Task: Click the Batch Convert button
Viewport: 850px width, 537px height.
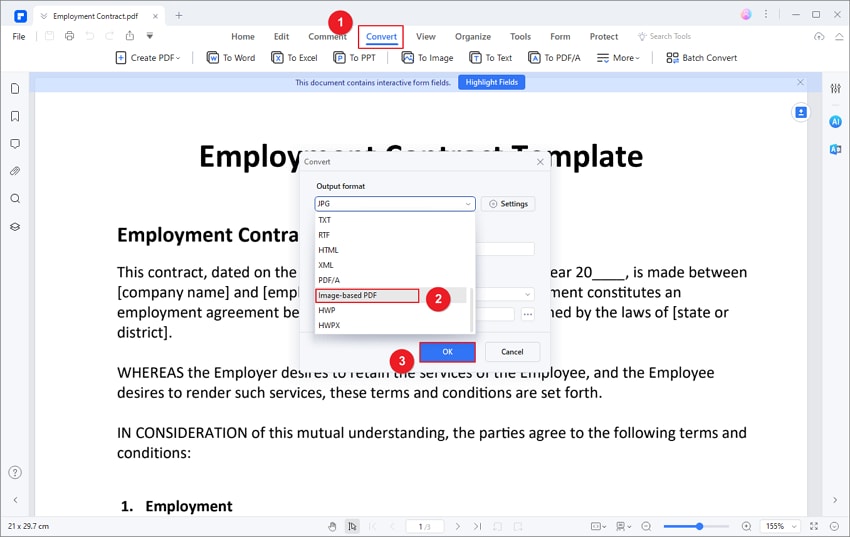Action: (701, 57)
